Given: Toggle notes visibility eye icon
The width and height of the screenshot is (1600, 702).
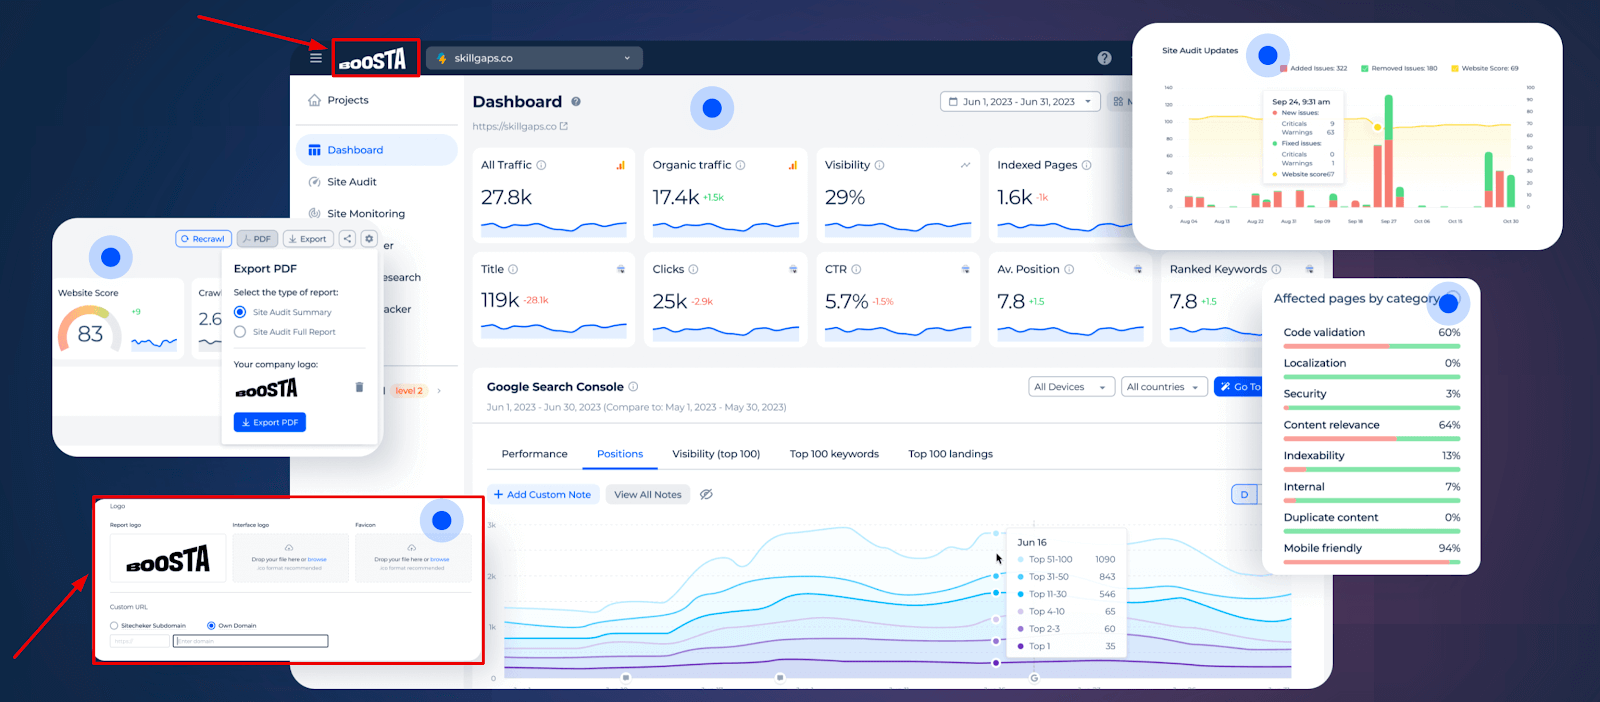Looking at the screenshot, I should click(706, 494).
